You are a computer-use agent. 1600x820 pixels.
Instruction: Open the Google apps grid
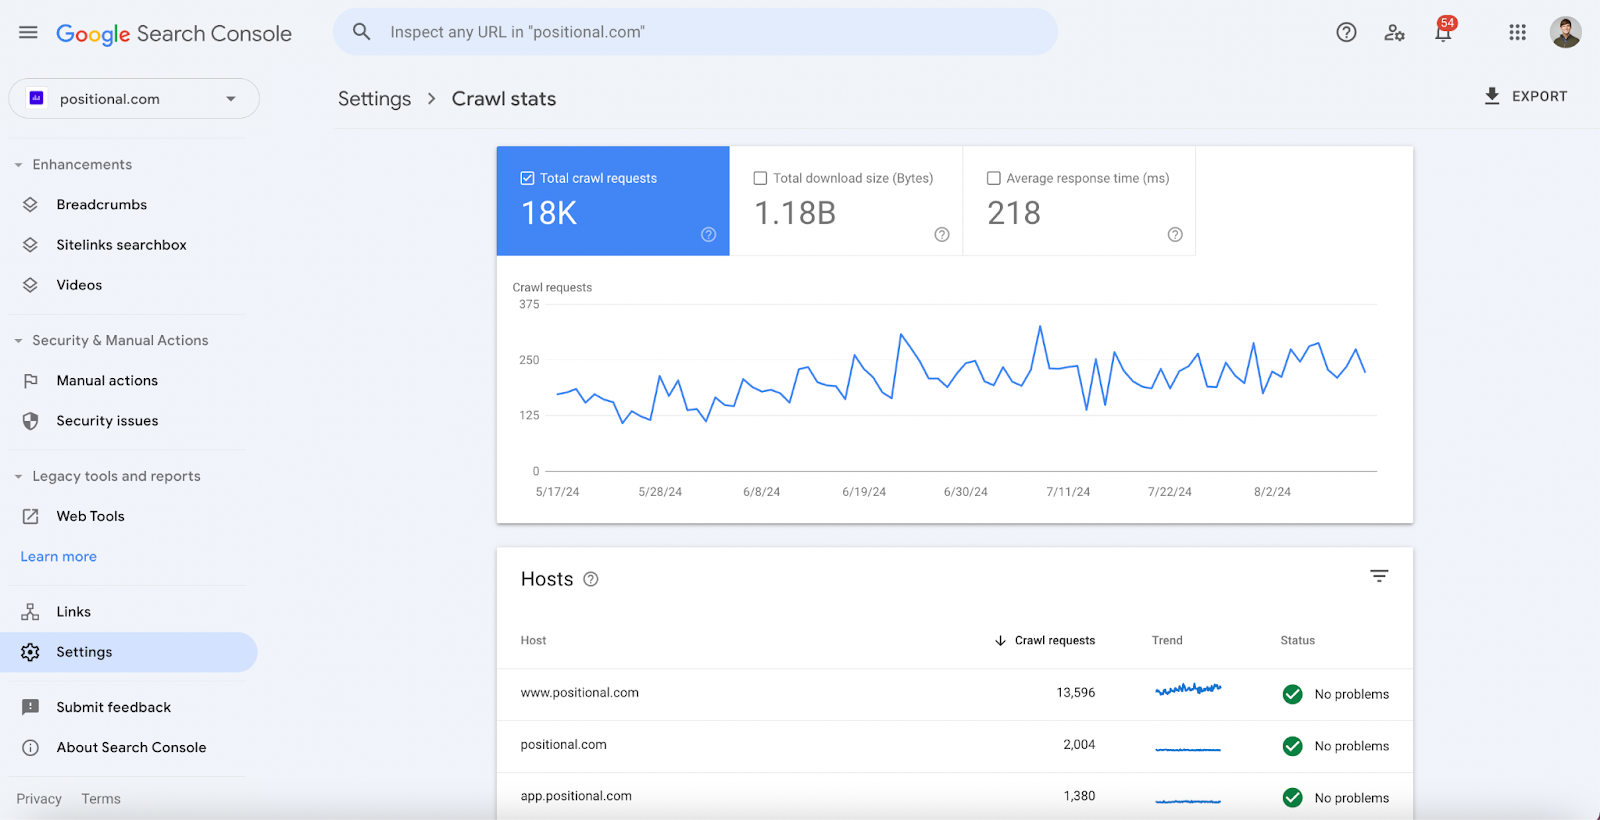click(1518, 32)
